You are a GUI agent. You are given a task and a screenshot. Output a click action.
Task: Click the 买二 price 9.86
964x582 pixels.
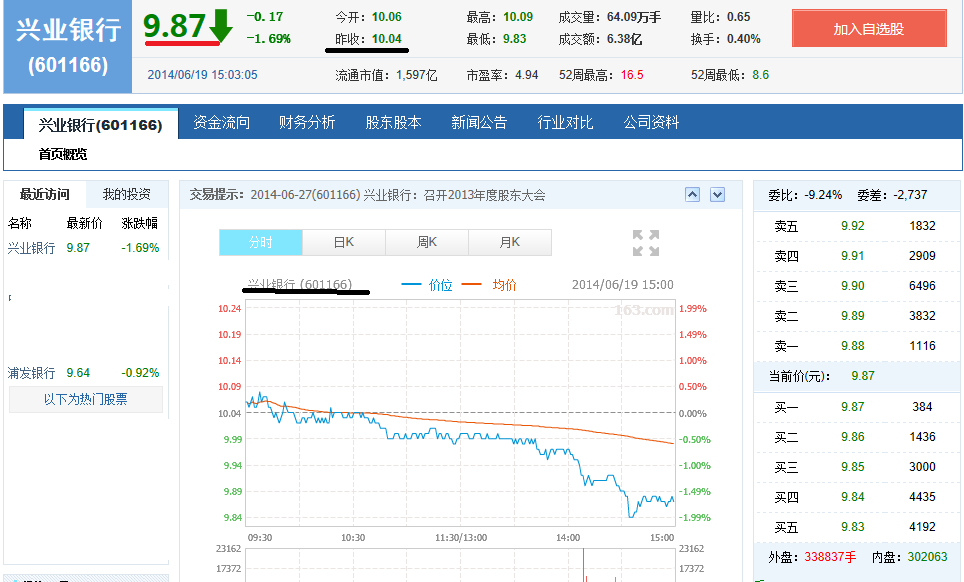click(853, 437)
